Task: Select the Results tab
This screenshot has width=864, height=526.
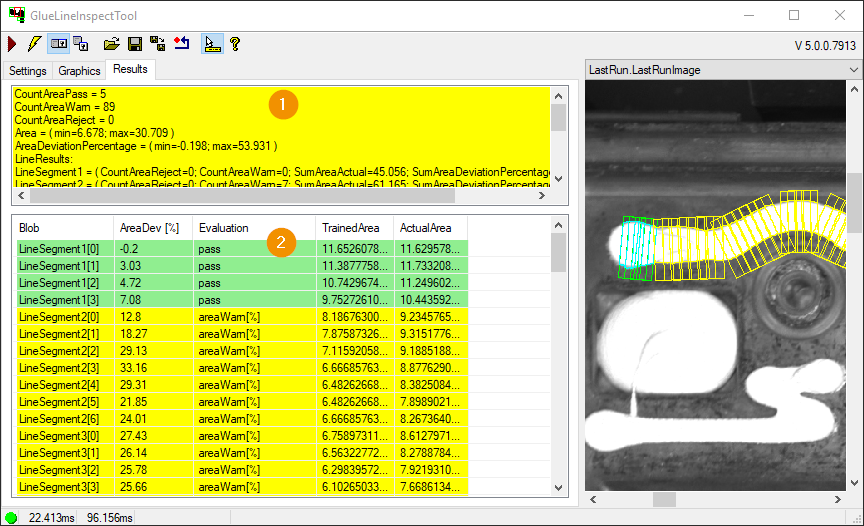Action: [131, 69]
